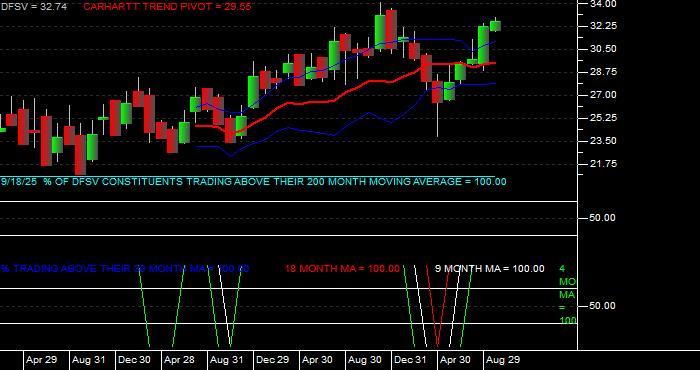Click the first Aug 31 date label
The width and height of the screenshot is (700, 370).
point(88,360)
